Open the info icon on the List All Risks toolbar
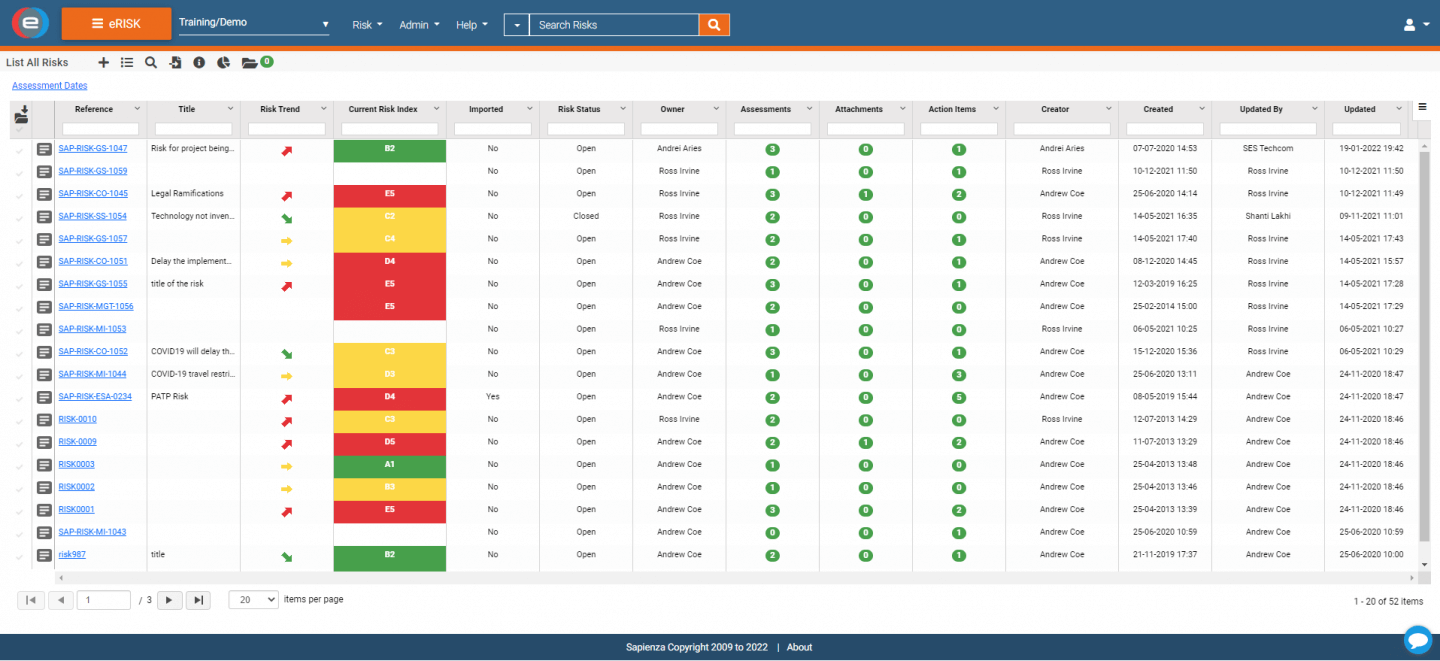The width and height of the screenshot is (1440, 661). [199, 62]
